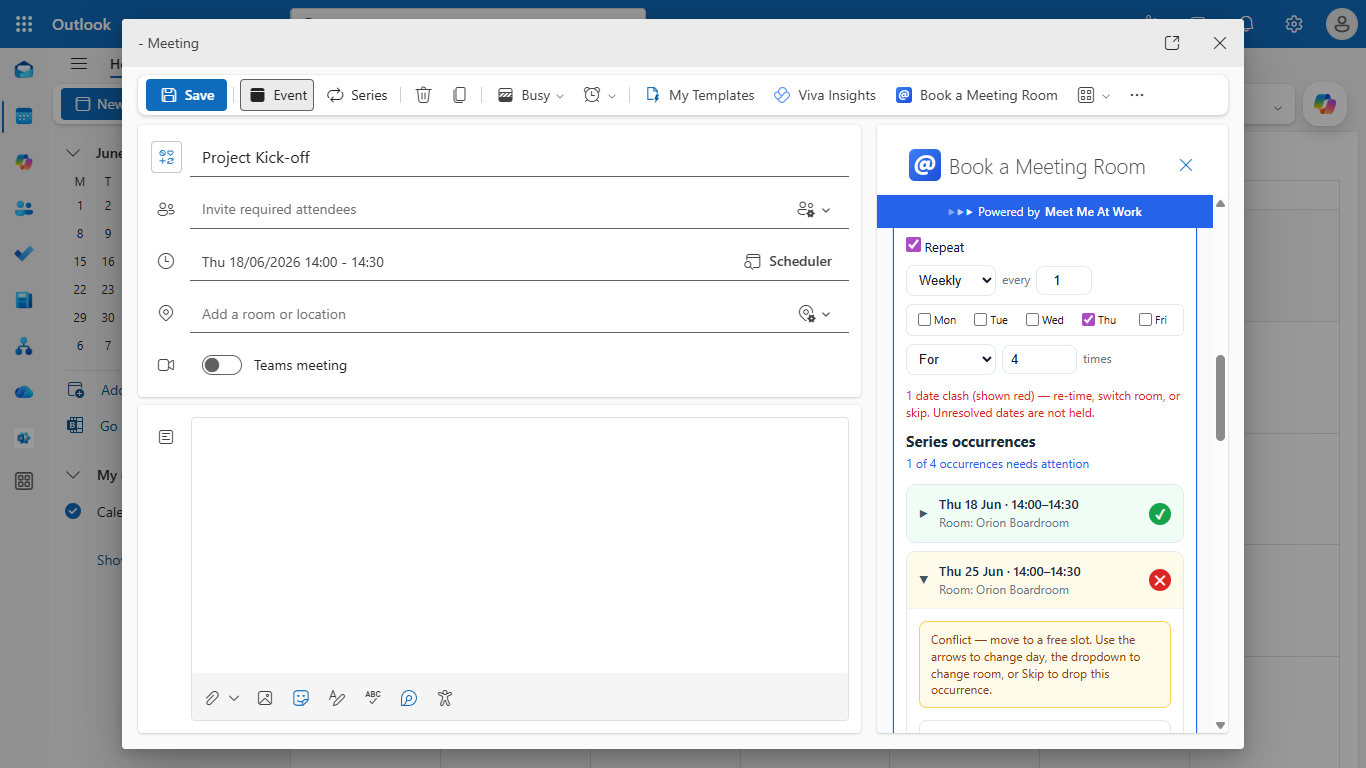Open attach file dropdown arrow
Image resolution: width=1366 pixels, height=768 pixels.
point(234,698)
